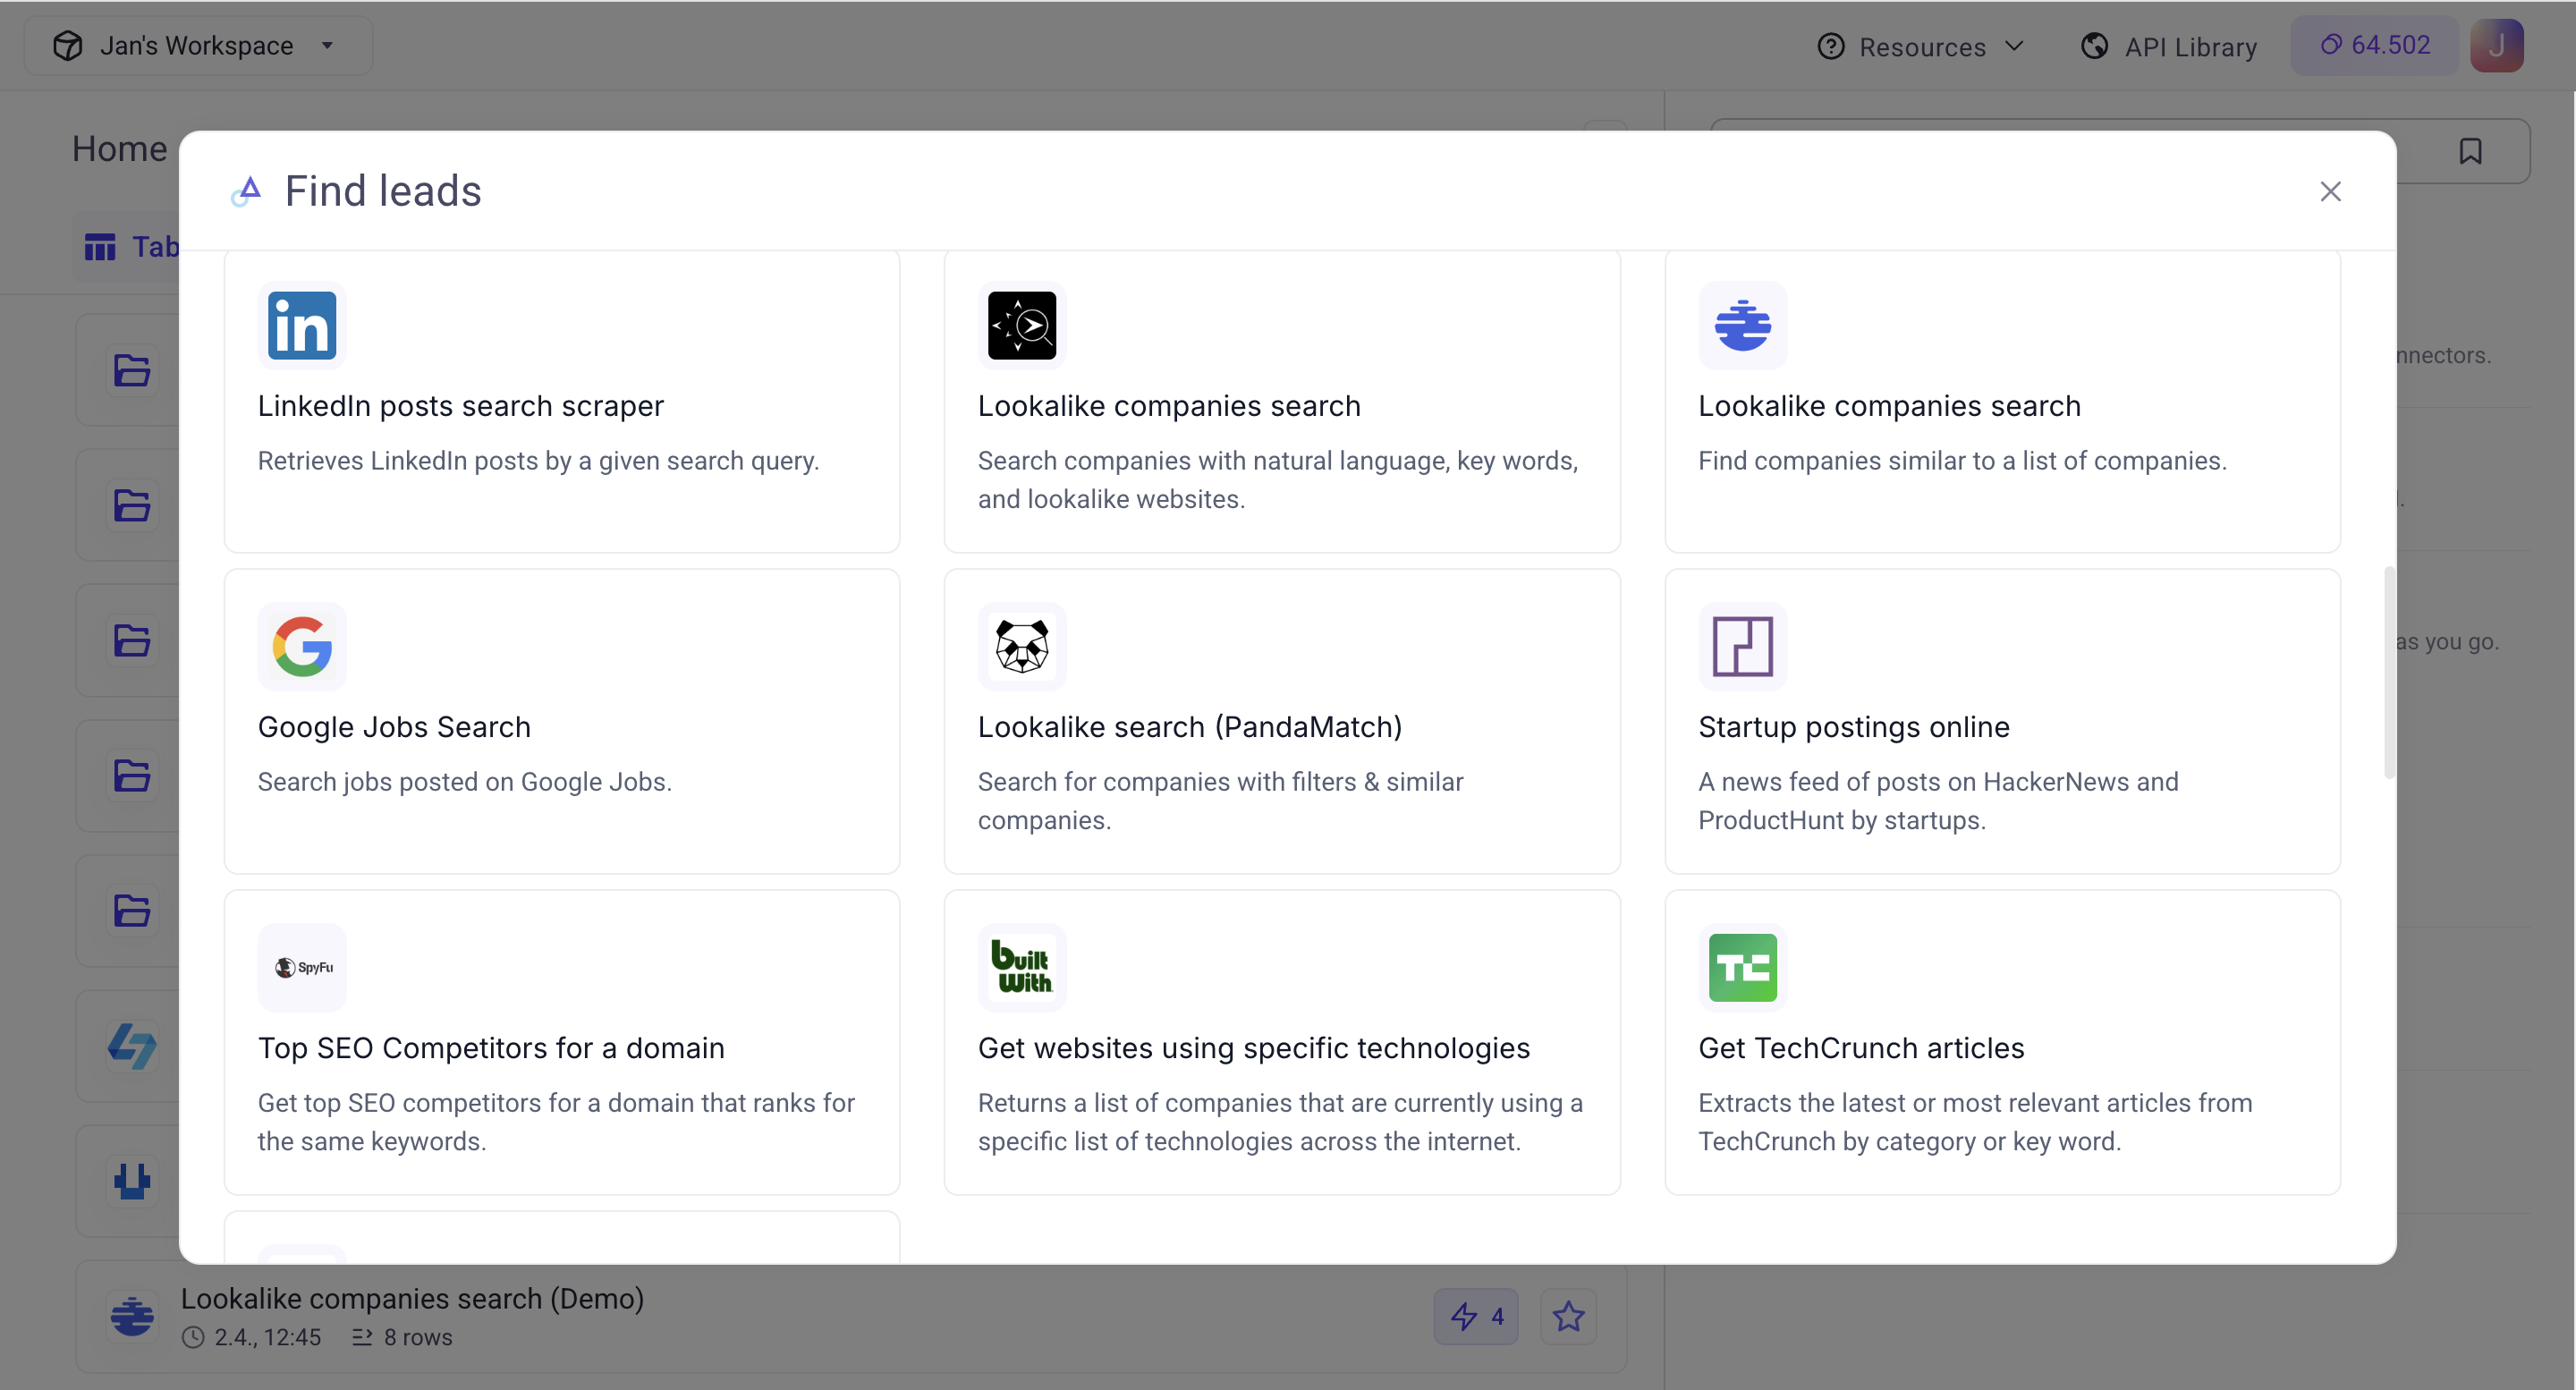2576x1390 pixels.
Task: Open the Resources dropdown menu
Action: tap(1921, 46)
